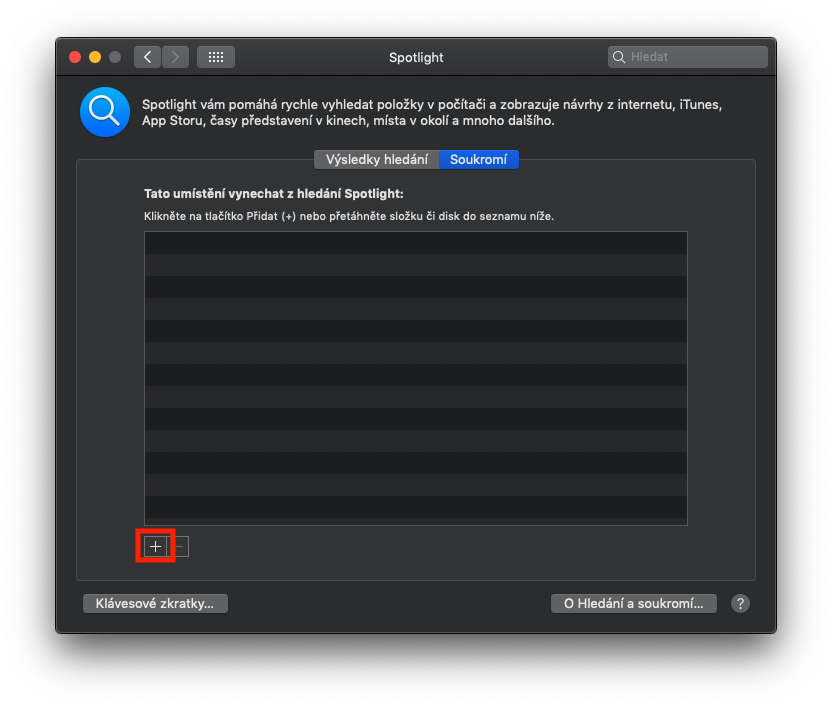The image size is (832, 707).
Task: Go back with the left chevron button
Action: point(148,57)
